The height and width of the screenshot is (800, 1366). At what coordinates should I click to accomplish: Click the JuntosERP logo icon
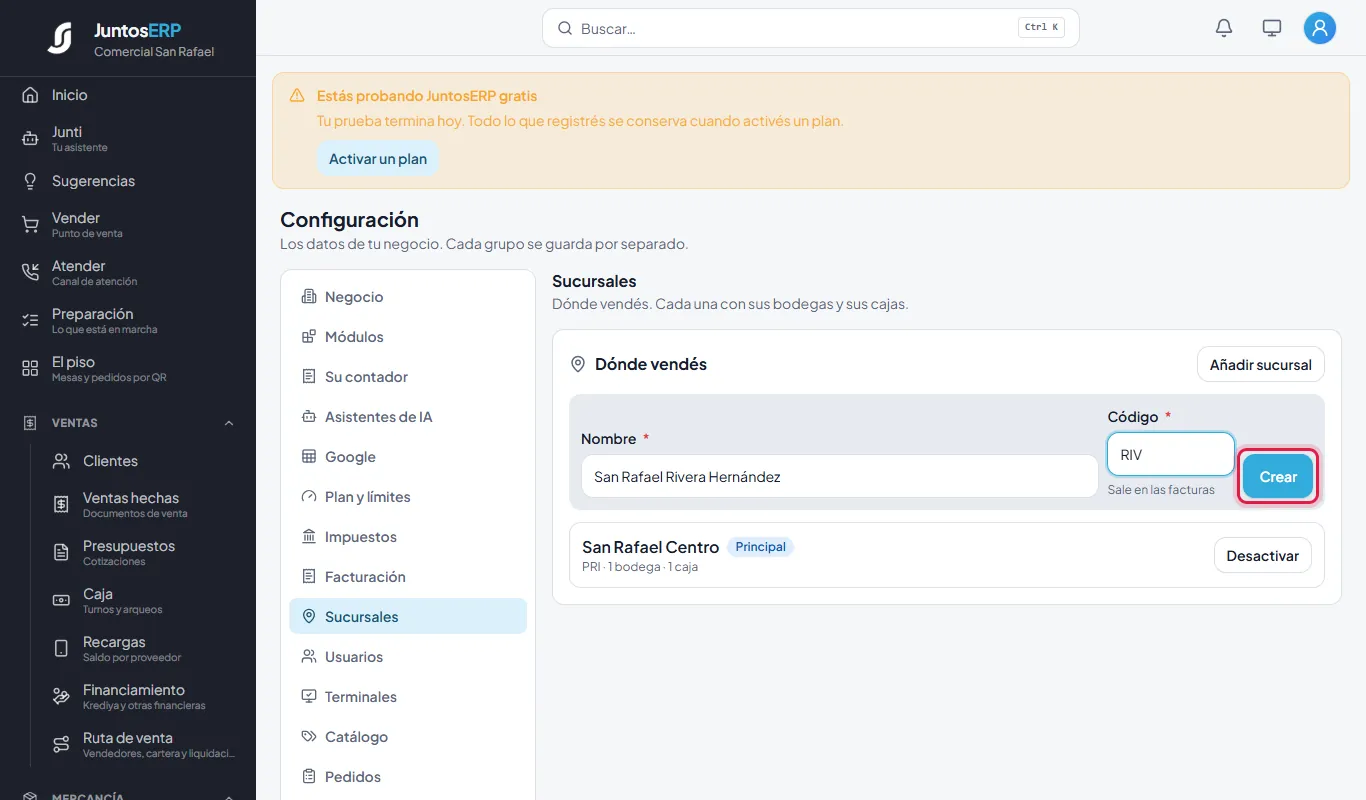60,38
